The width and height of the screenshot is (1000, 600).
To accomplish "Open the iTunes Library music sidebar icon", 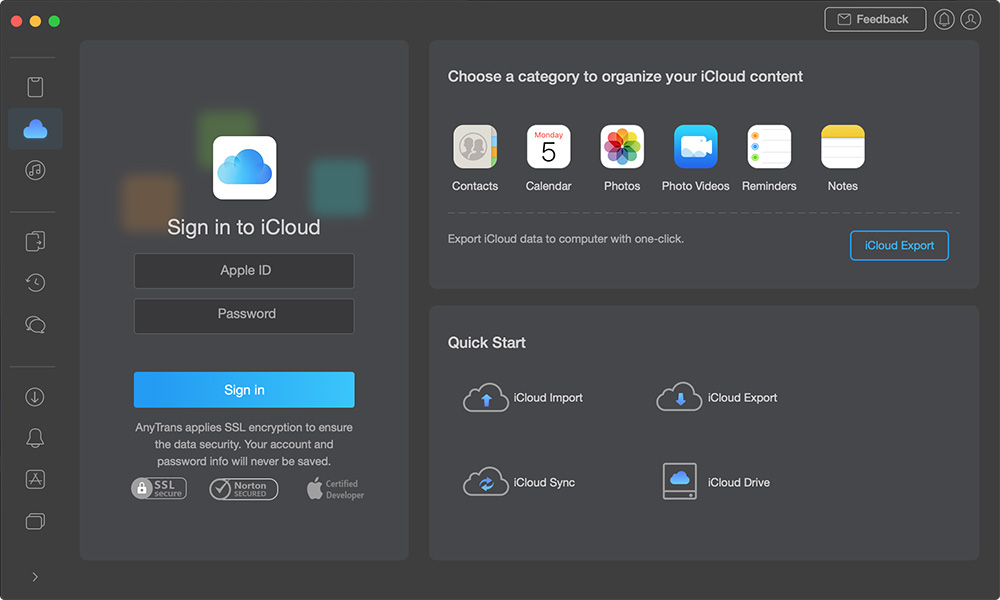I will 35,170.
